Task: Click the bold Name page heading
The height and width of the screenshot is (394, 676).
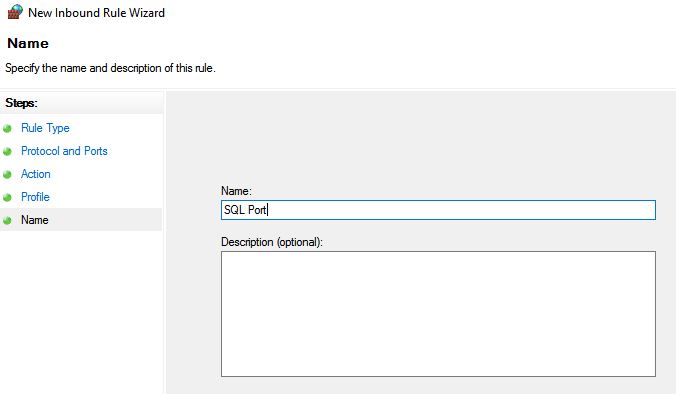Action: [x=28, y=43]
